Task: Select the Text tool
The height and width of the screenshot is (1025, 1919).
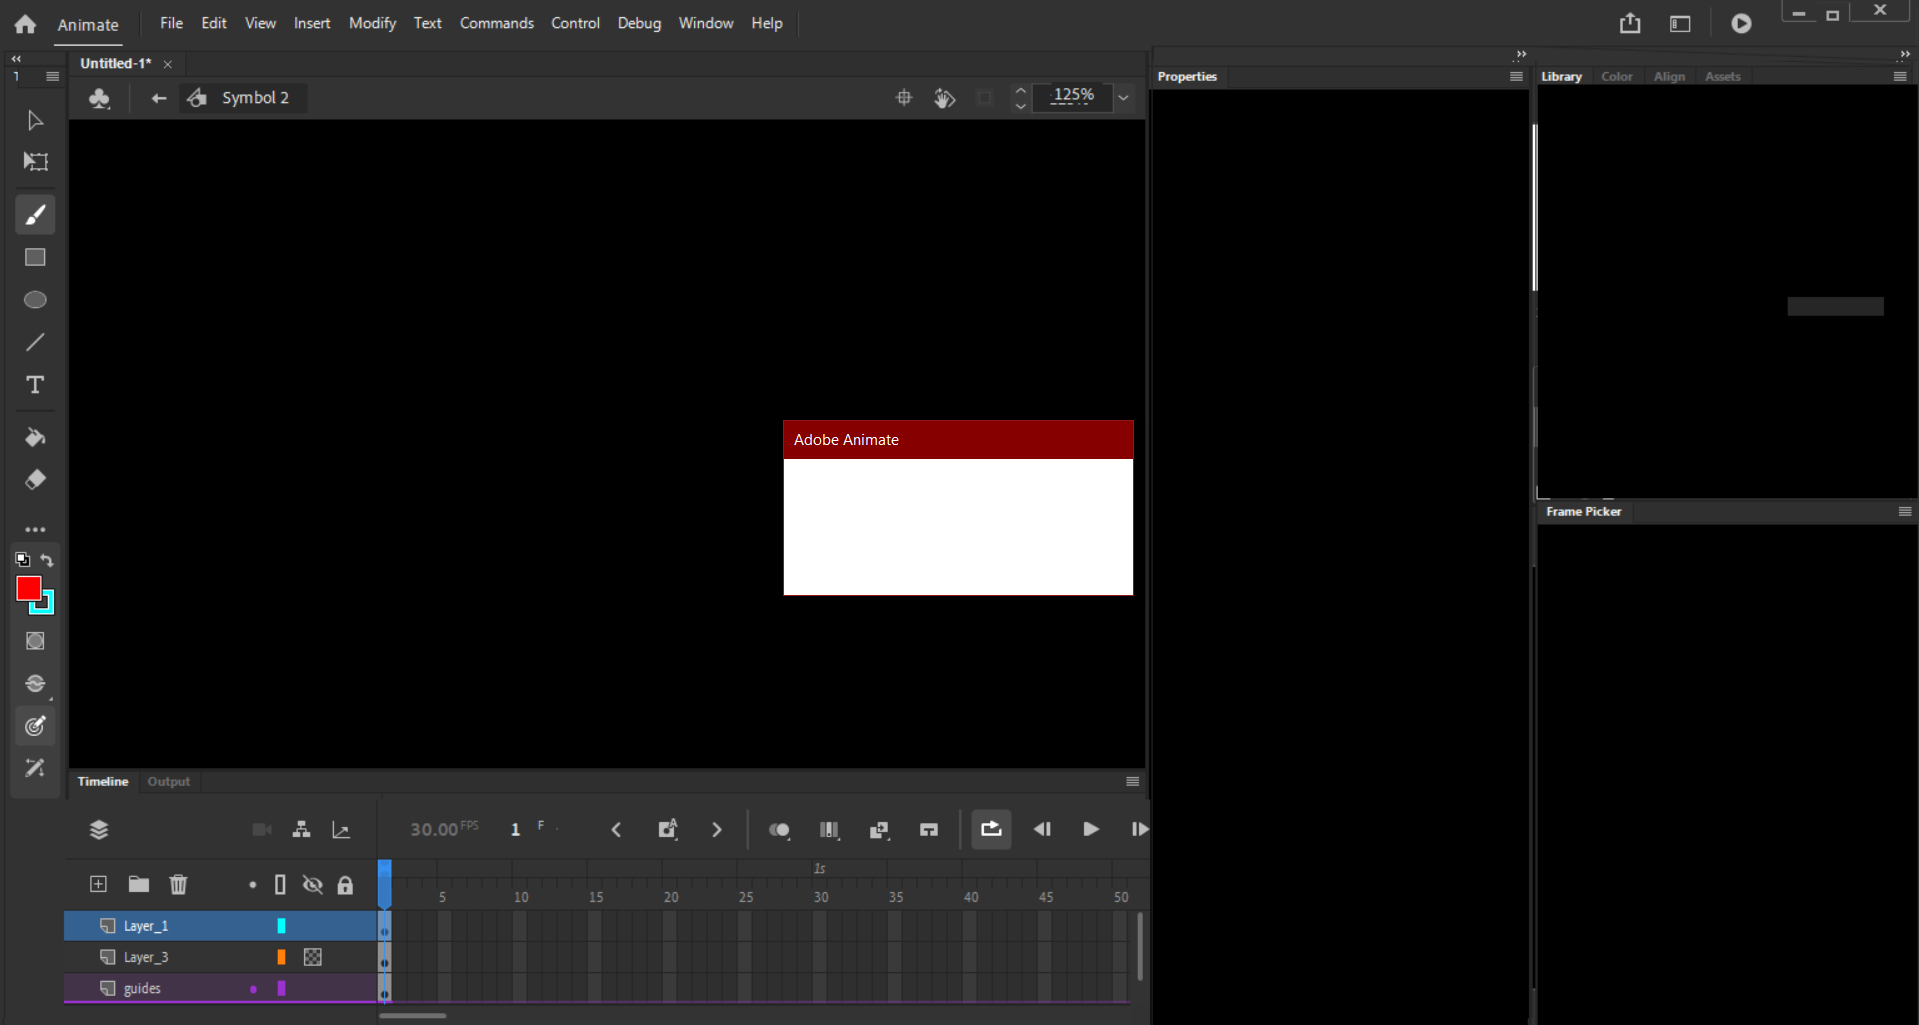Action: pyautogui.click(x=35, y=385)
